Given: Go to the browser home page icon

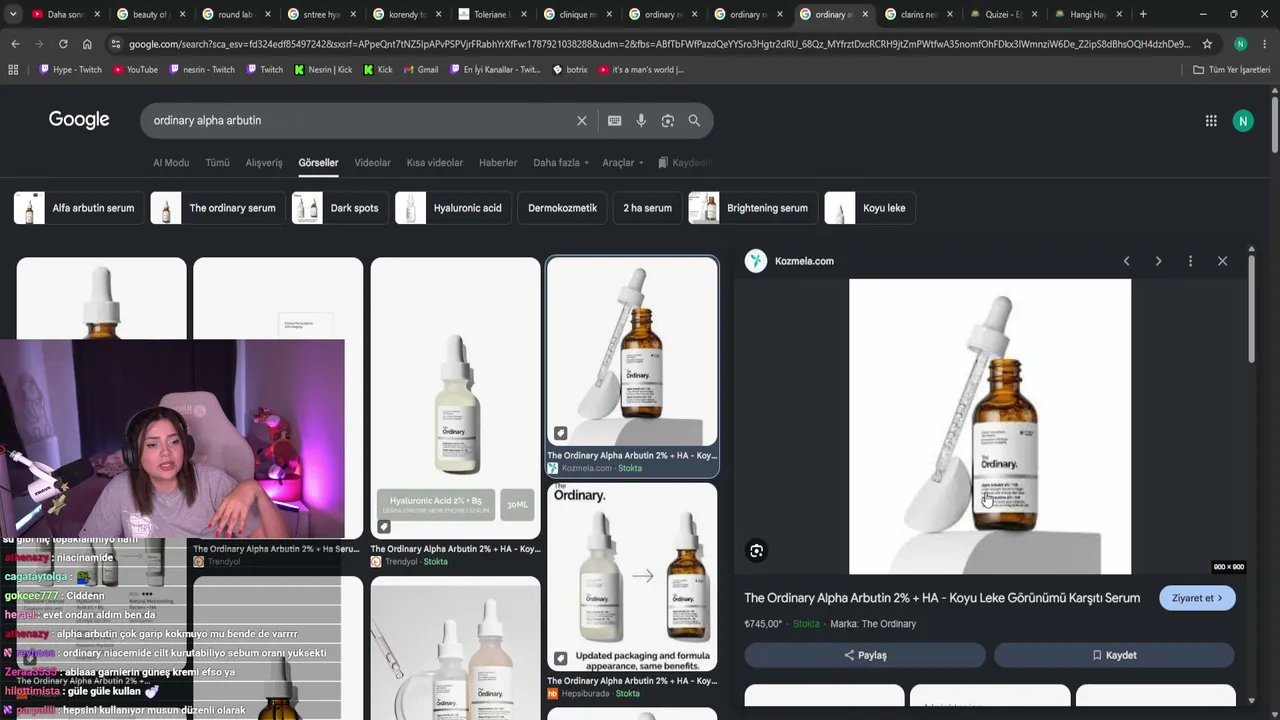Looking at the screenshot, I should click(87, 44).
